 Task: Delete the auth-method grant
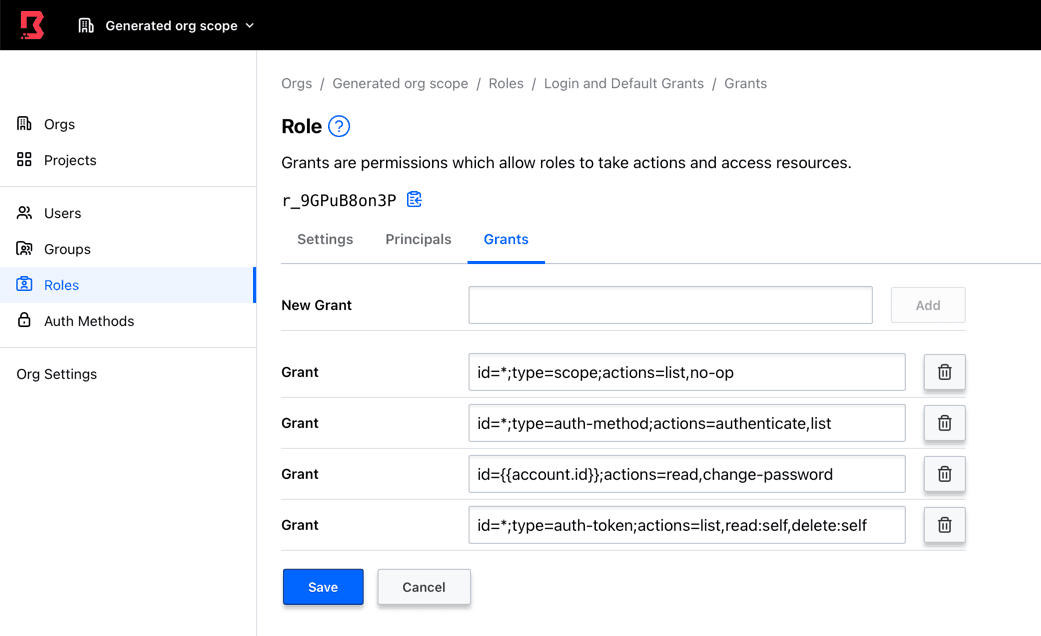tap(944, 423)
